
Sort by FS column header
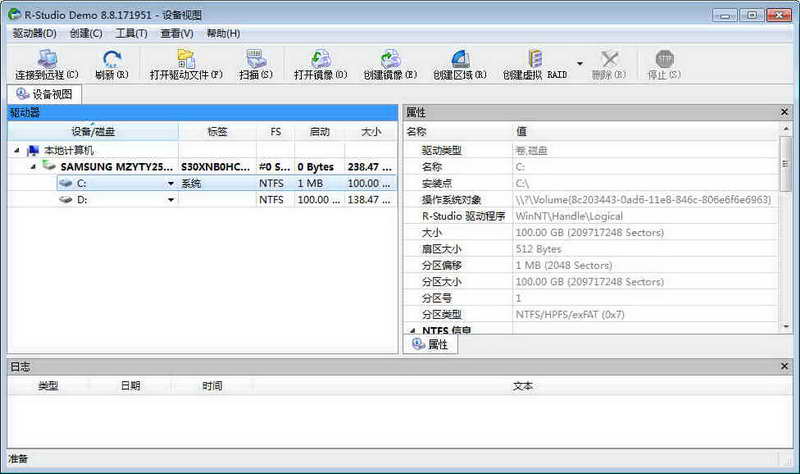coord(276,132)
